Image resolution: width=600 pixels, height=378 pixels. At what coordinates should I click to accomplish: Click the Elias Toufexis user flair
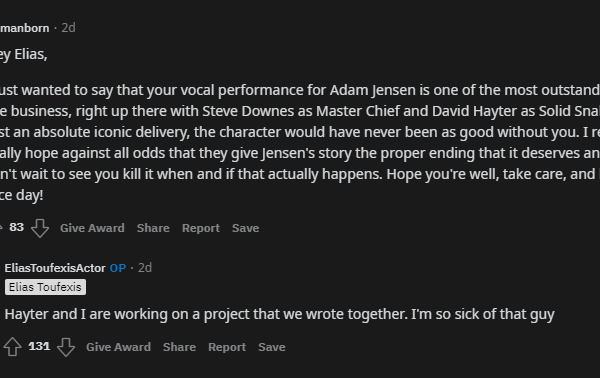point(45,287)
